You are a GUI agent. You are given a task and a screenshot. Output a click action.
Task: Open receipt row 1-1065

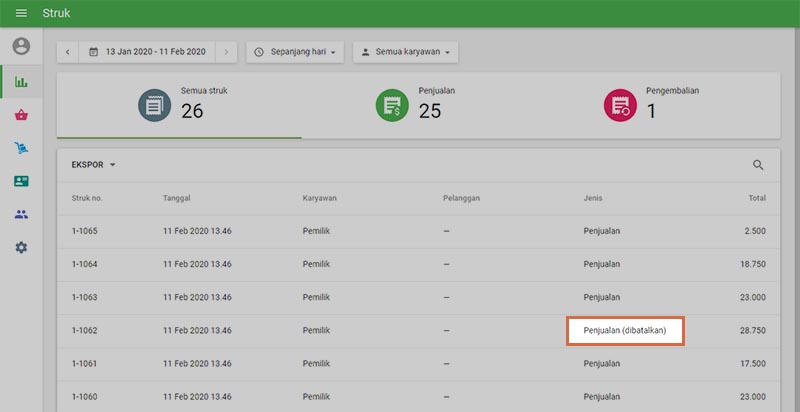tap(418, 231)
